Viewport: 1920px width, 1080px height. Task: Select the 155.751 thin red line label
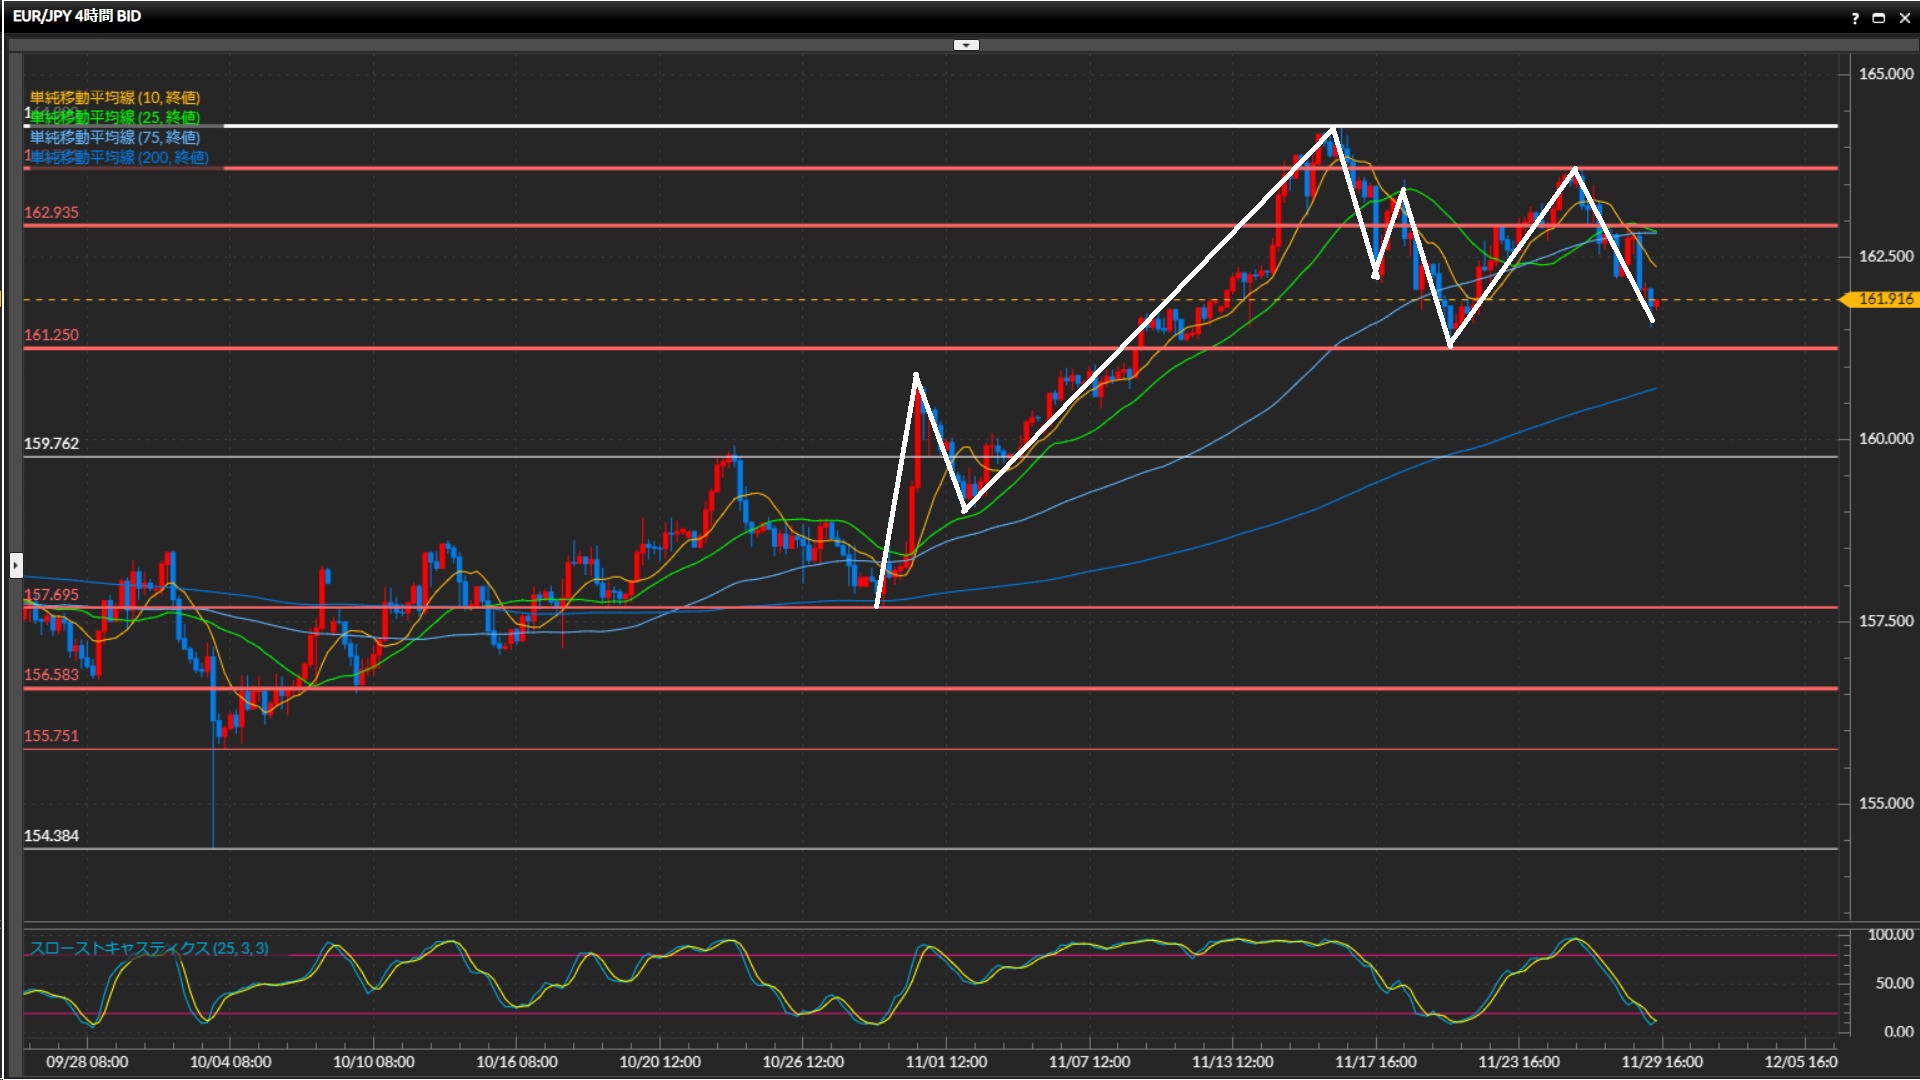click(51, 736)
